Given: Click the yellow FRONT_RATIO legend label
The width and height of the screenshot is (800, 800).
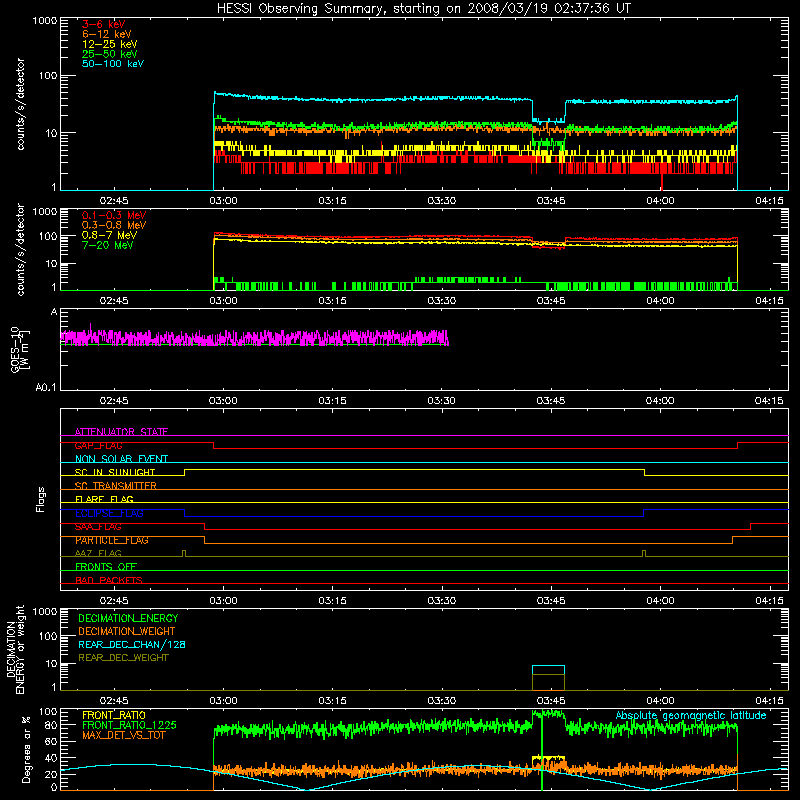Looking at the screenshot, I should pos(114,715).
